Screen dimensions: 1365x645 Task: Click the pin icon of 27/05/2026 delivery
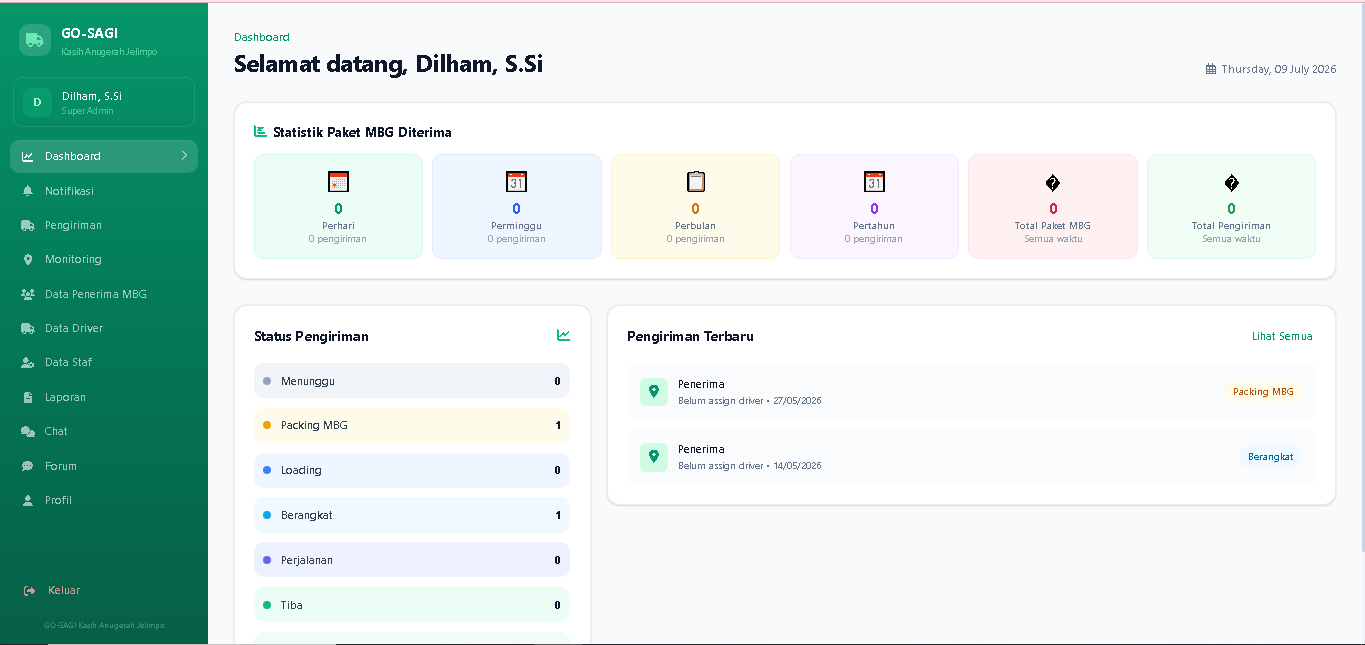pos(654,392)
